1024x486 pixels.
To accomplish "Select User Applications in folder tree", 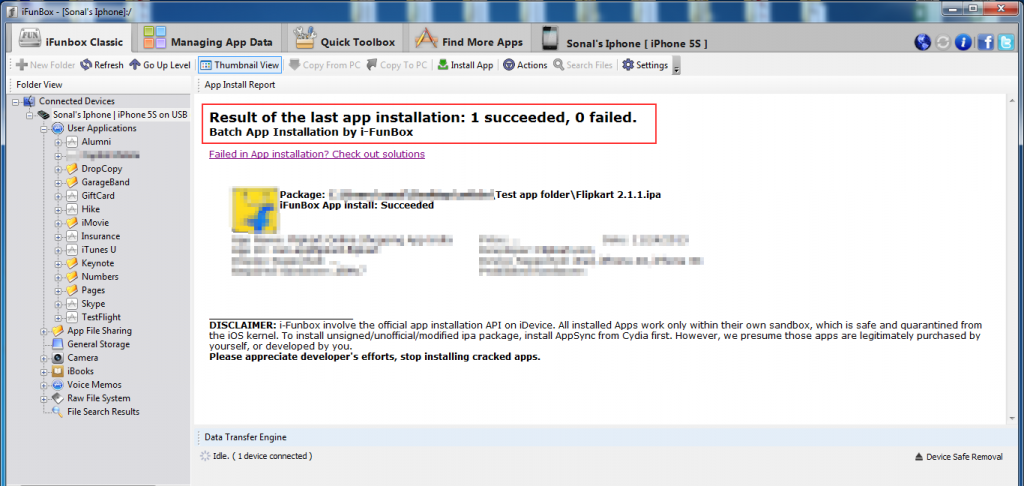I will pyautogui.click(x=102, y=128).
